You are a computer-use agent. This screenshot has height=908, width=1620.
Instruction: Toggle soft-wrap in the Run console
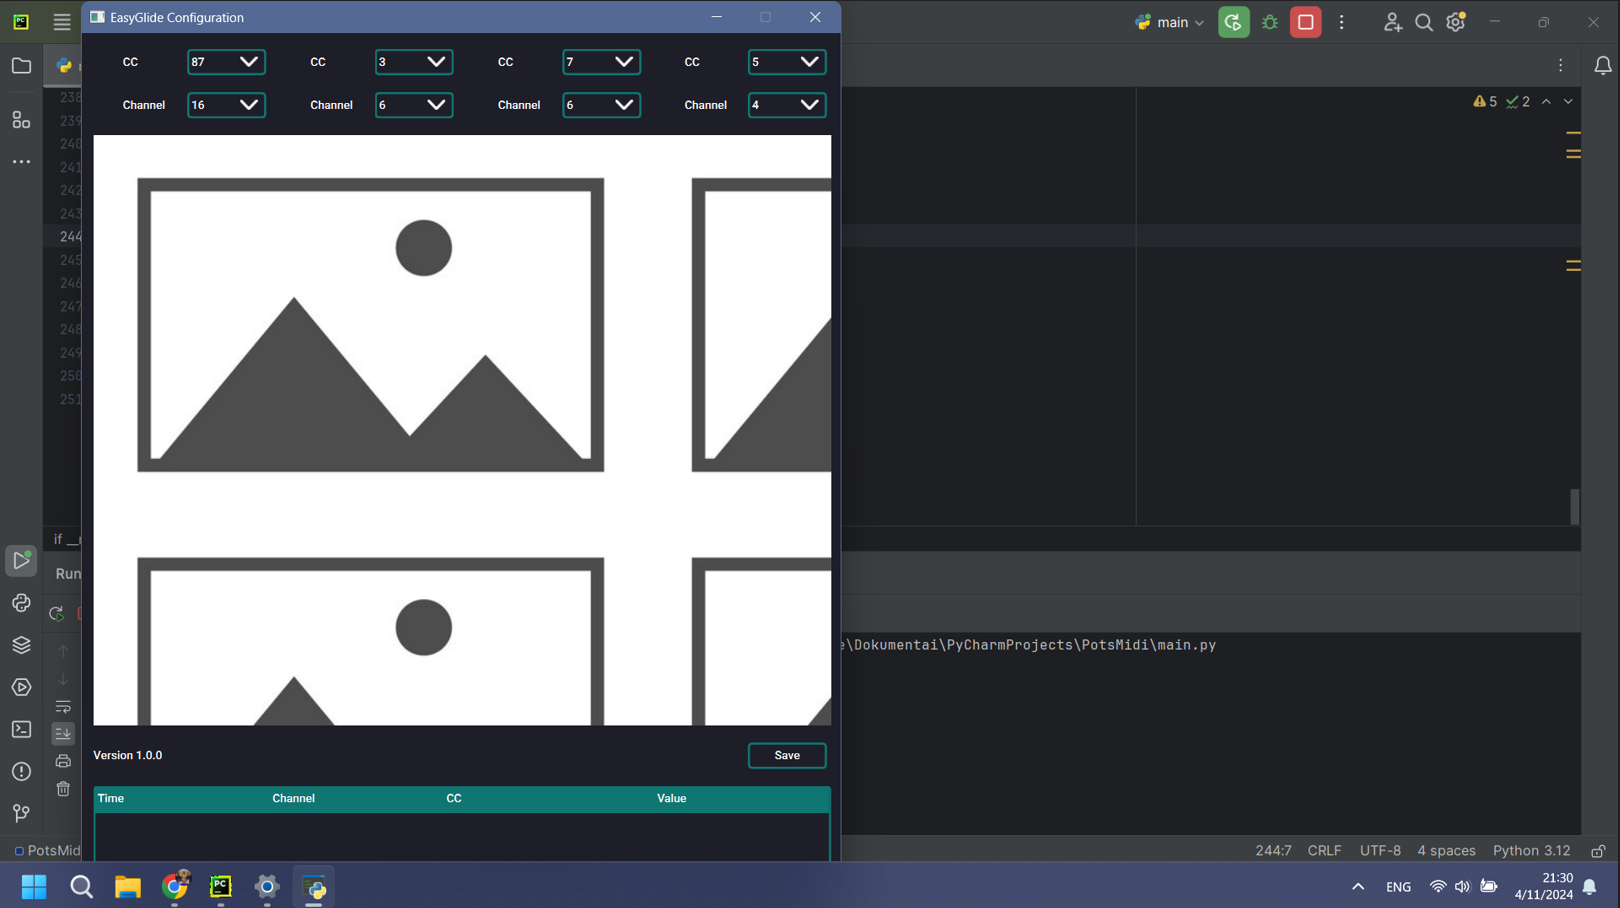tap(63, 706)
